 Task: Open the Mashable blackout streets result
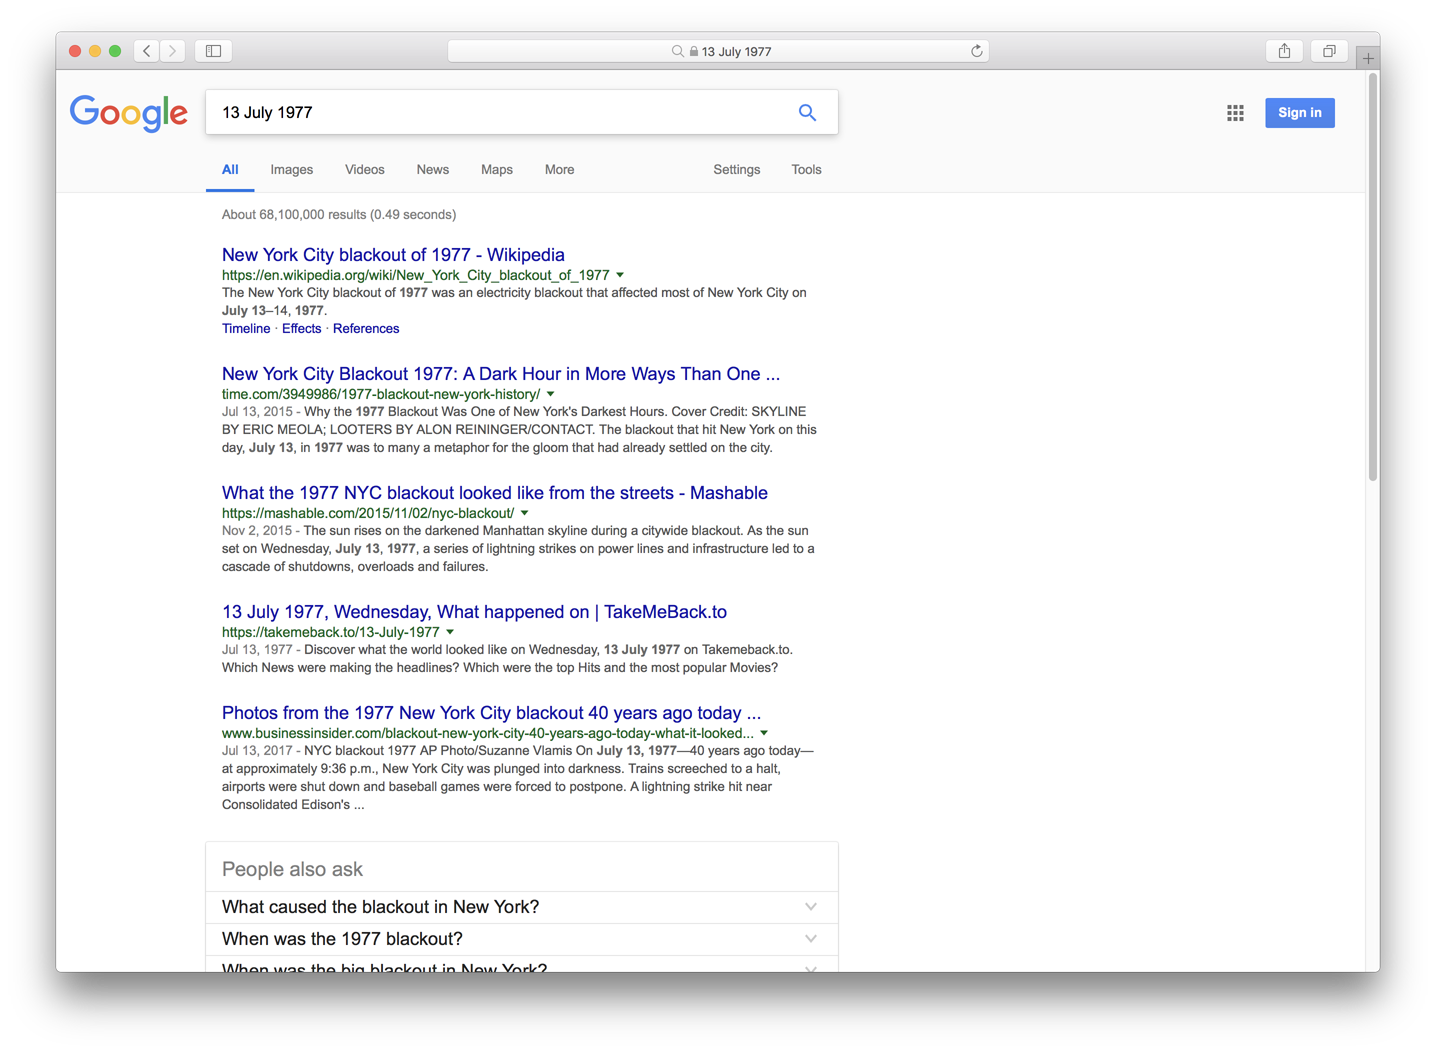495,493
